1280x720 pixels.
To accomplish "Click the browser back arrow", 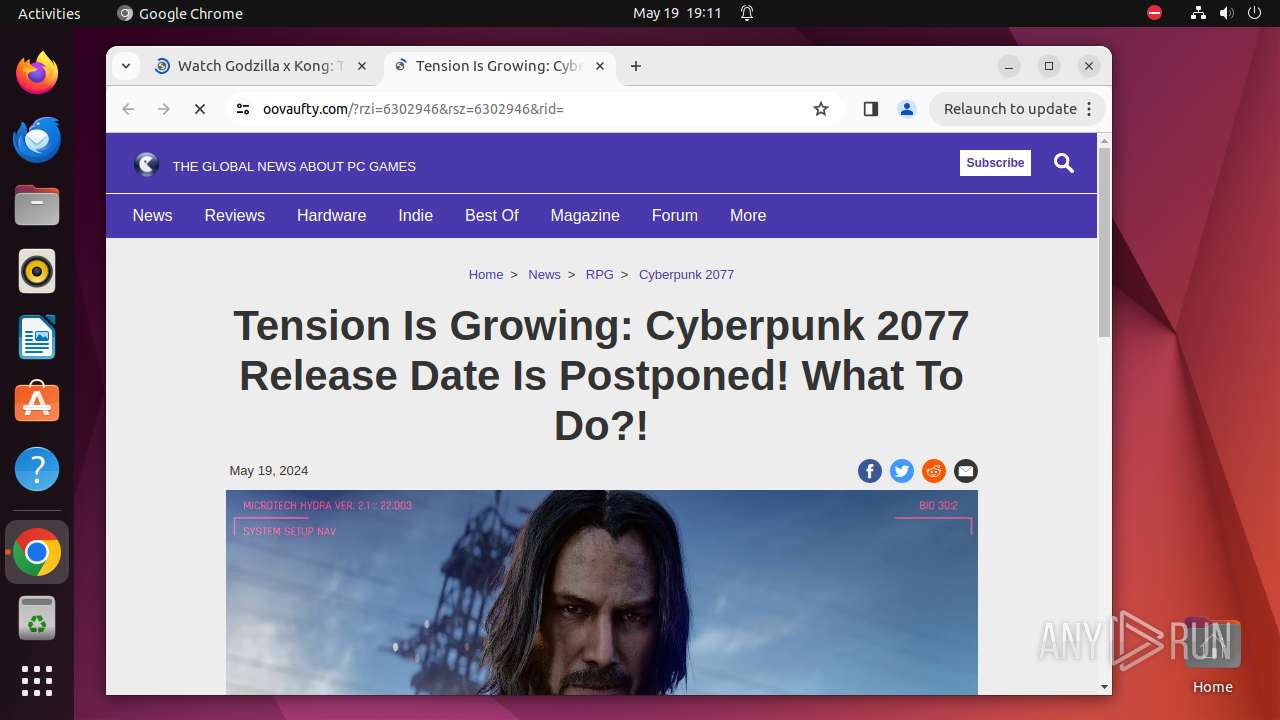I will pos(128,109).
